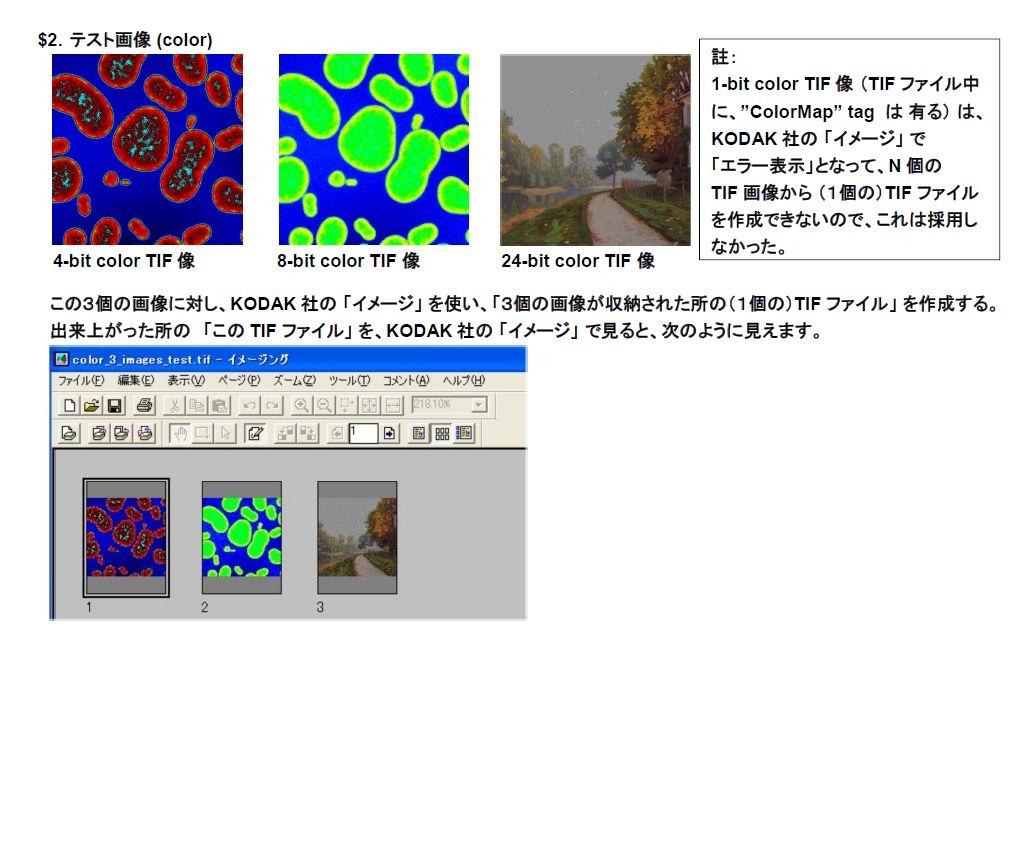Zoom out with the minus magnifier

coord(324,406)
